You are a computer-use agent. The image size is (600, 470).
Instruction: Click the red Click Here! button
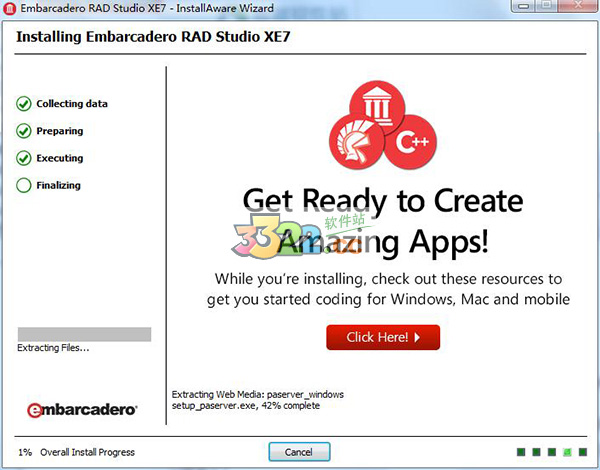click(383, 337)
